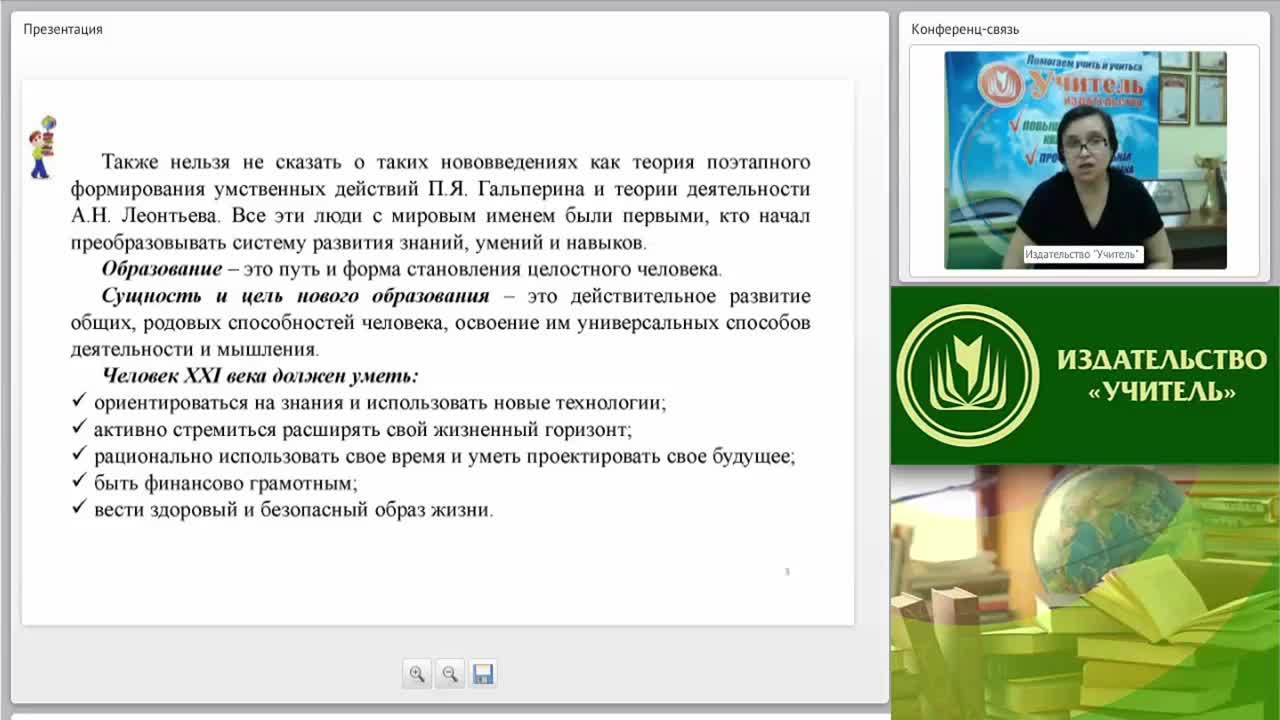The width and height of the screenshot is (1280, 720).
Task: Click bullet рационально использовать свое время
Action: pos(434,457)
